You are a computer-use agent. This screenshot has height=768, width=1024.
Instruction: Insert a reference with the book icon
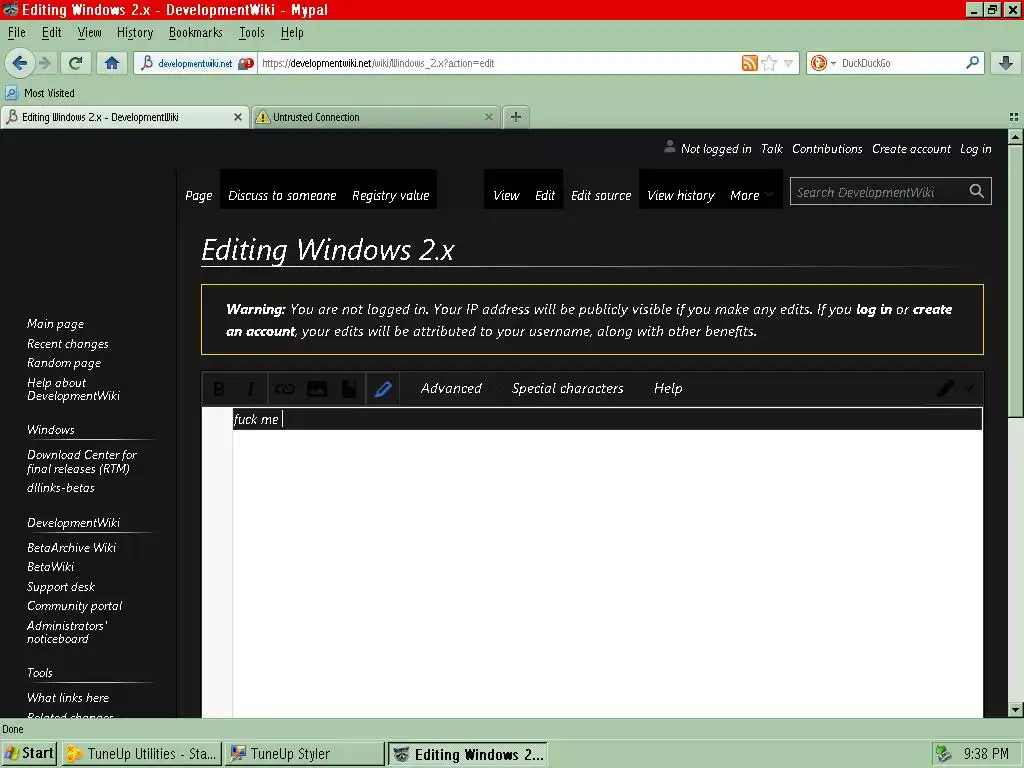coord(349,389)
